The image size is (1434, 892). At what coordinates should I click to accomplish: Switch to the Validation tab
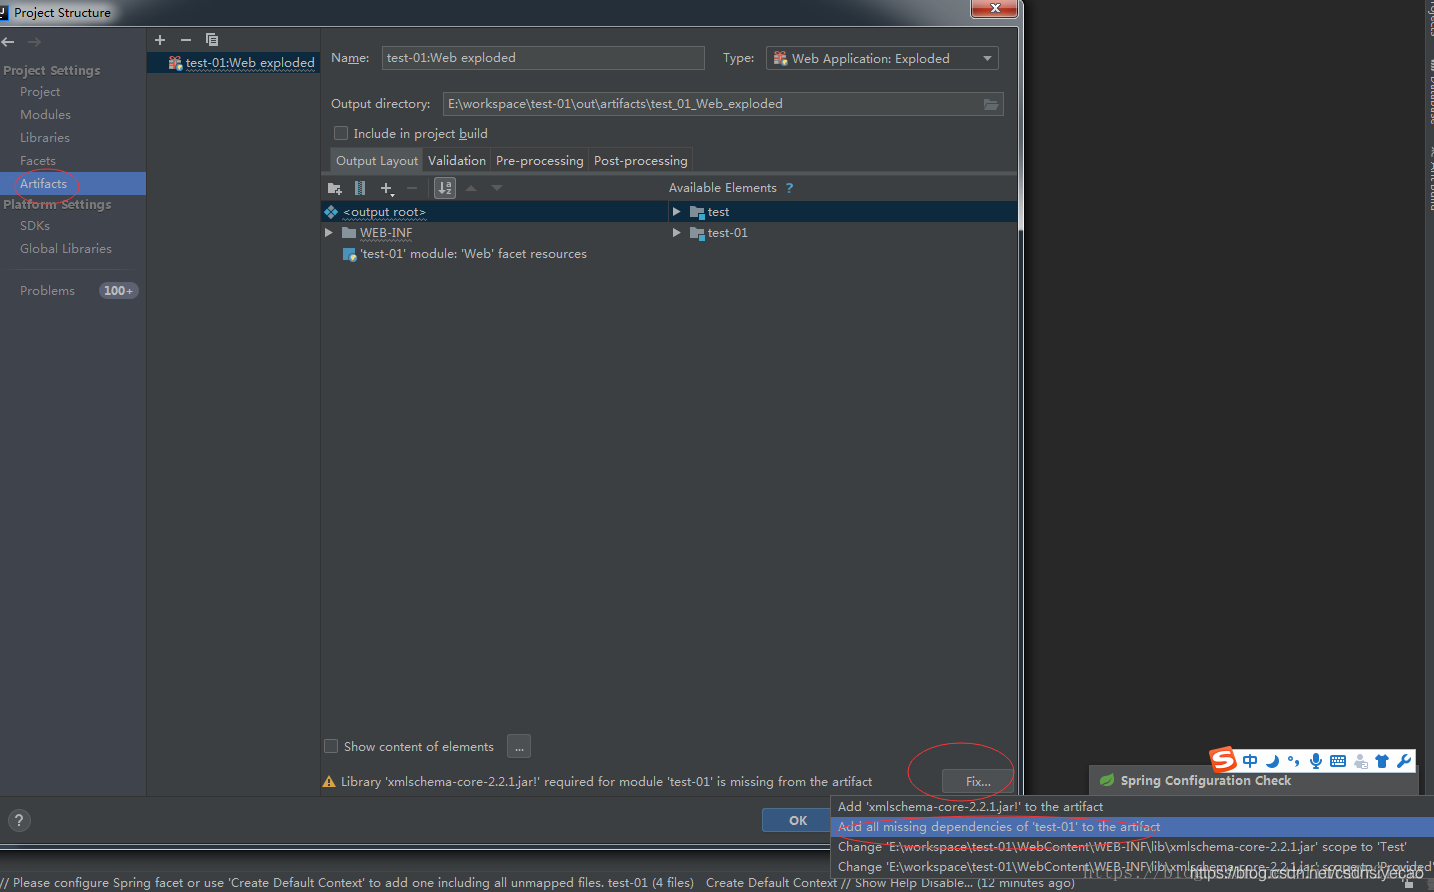457,160
